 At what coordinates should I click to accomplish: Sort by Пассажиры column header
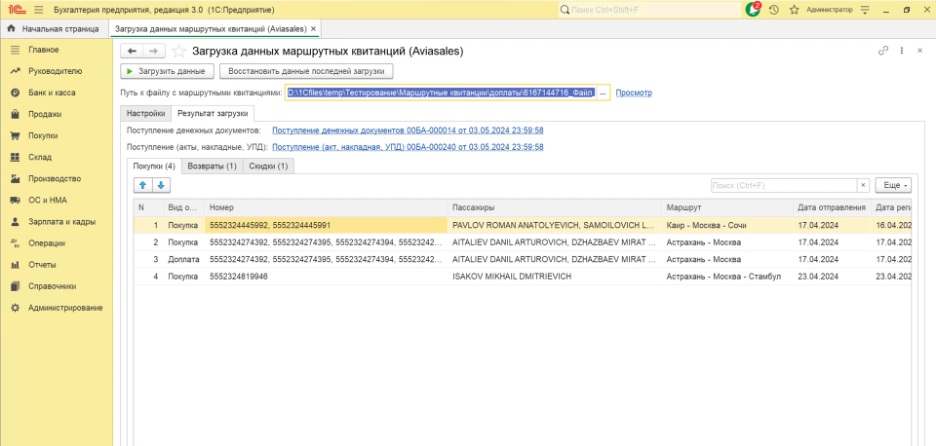tap(555, 207)
